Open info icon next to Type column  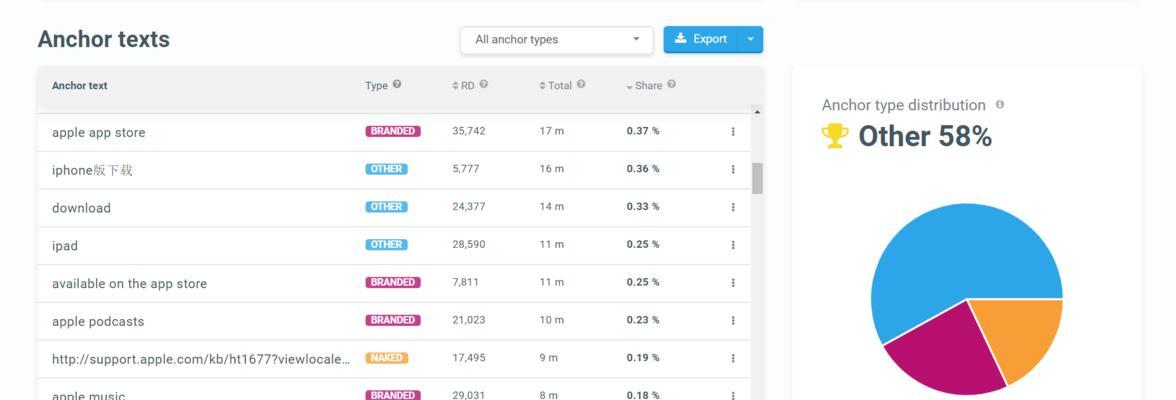(397, 84)
